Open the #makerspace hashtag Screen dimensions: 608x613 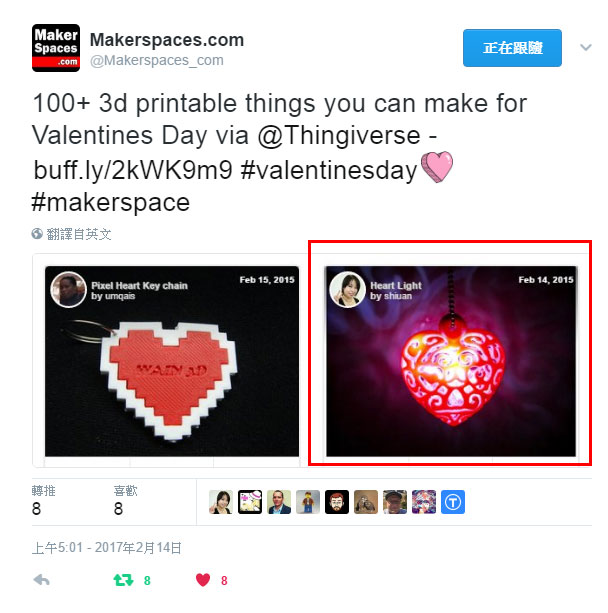(111, 203)
